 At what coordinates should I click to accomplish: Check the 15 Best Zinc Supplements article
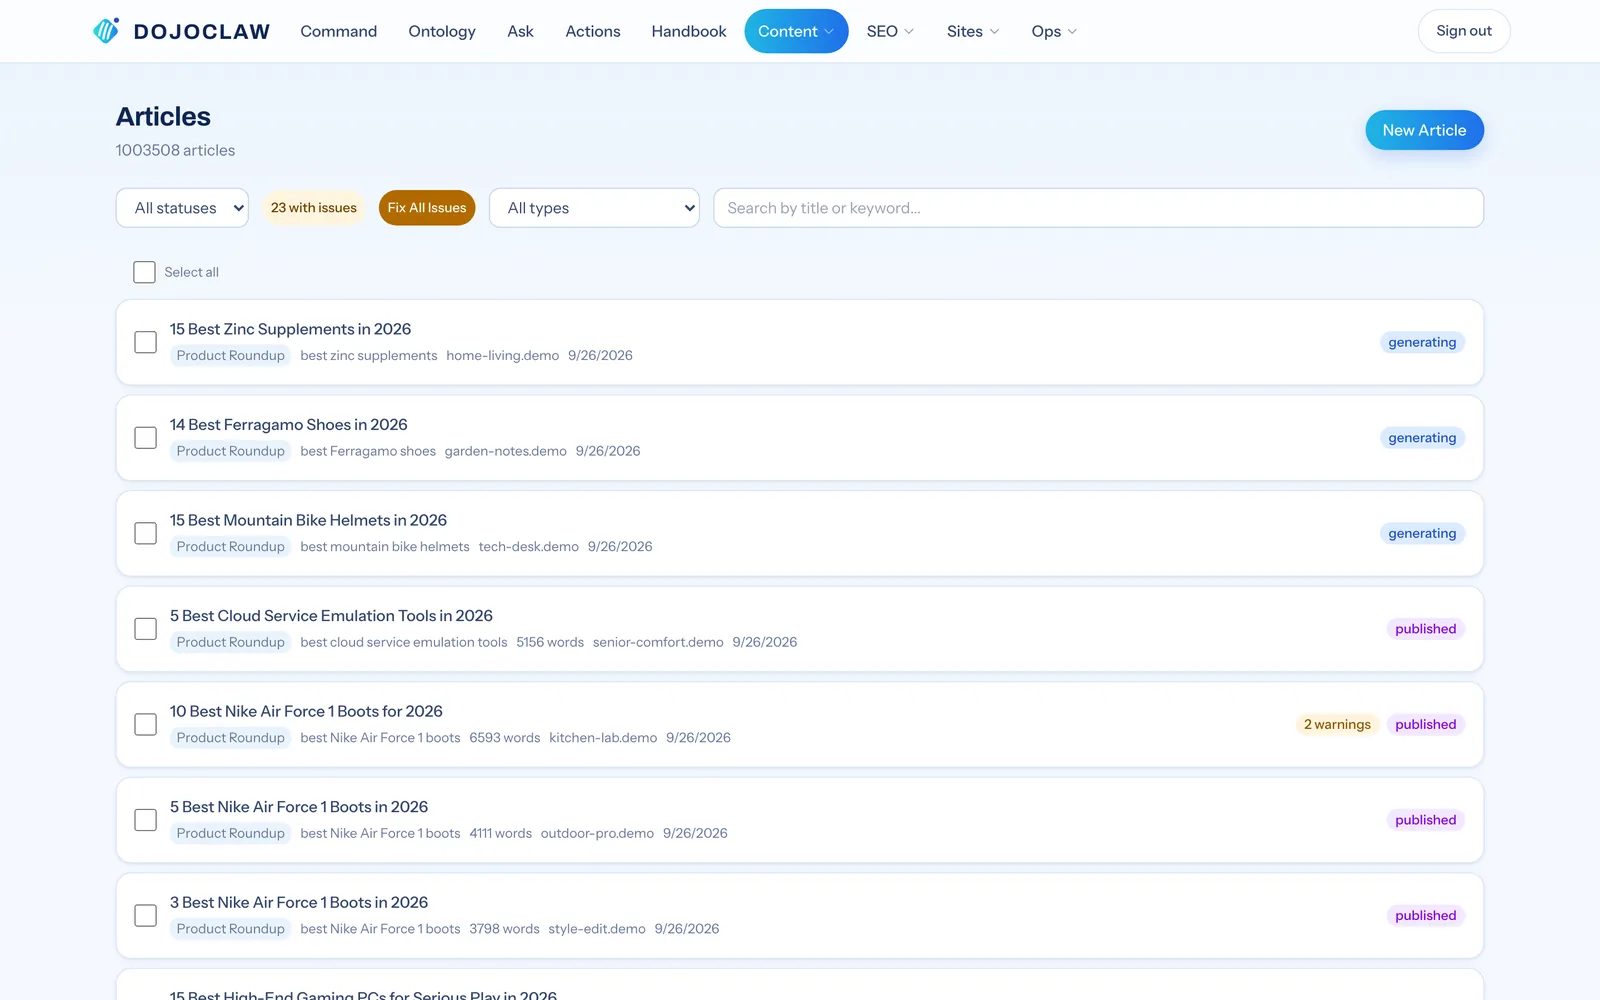click(x=146, y=342)
